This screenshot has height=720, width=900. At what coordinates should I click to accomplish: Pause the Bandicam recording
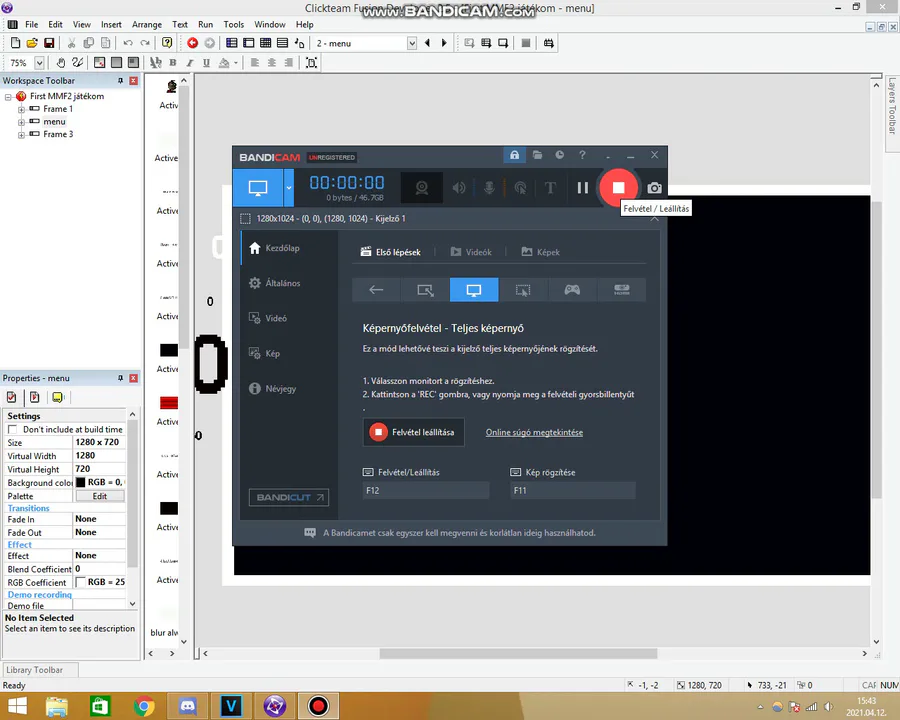click(x=583, y=188)
